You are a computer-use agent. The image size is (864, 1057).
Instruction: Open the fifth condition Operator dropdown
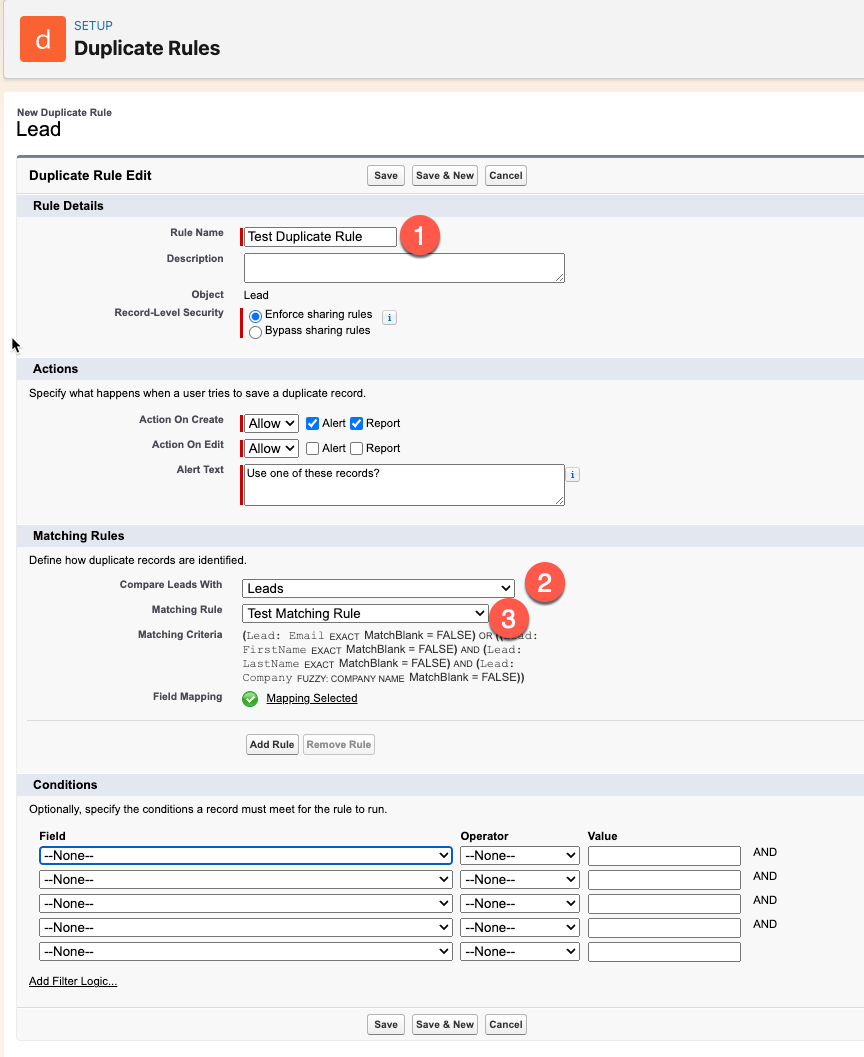coord(520,952)
